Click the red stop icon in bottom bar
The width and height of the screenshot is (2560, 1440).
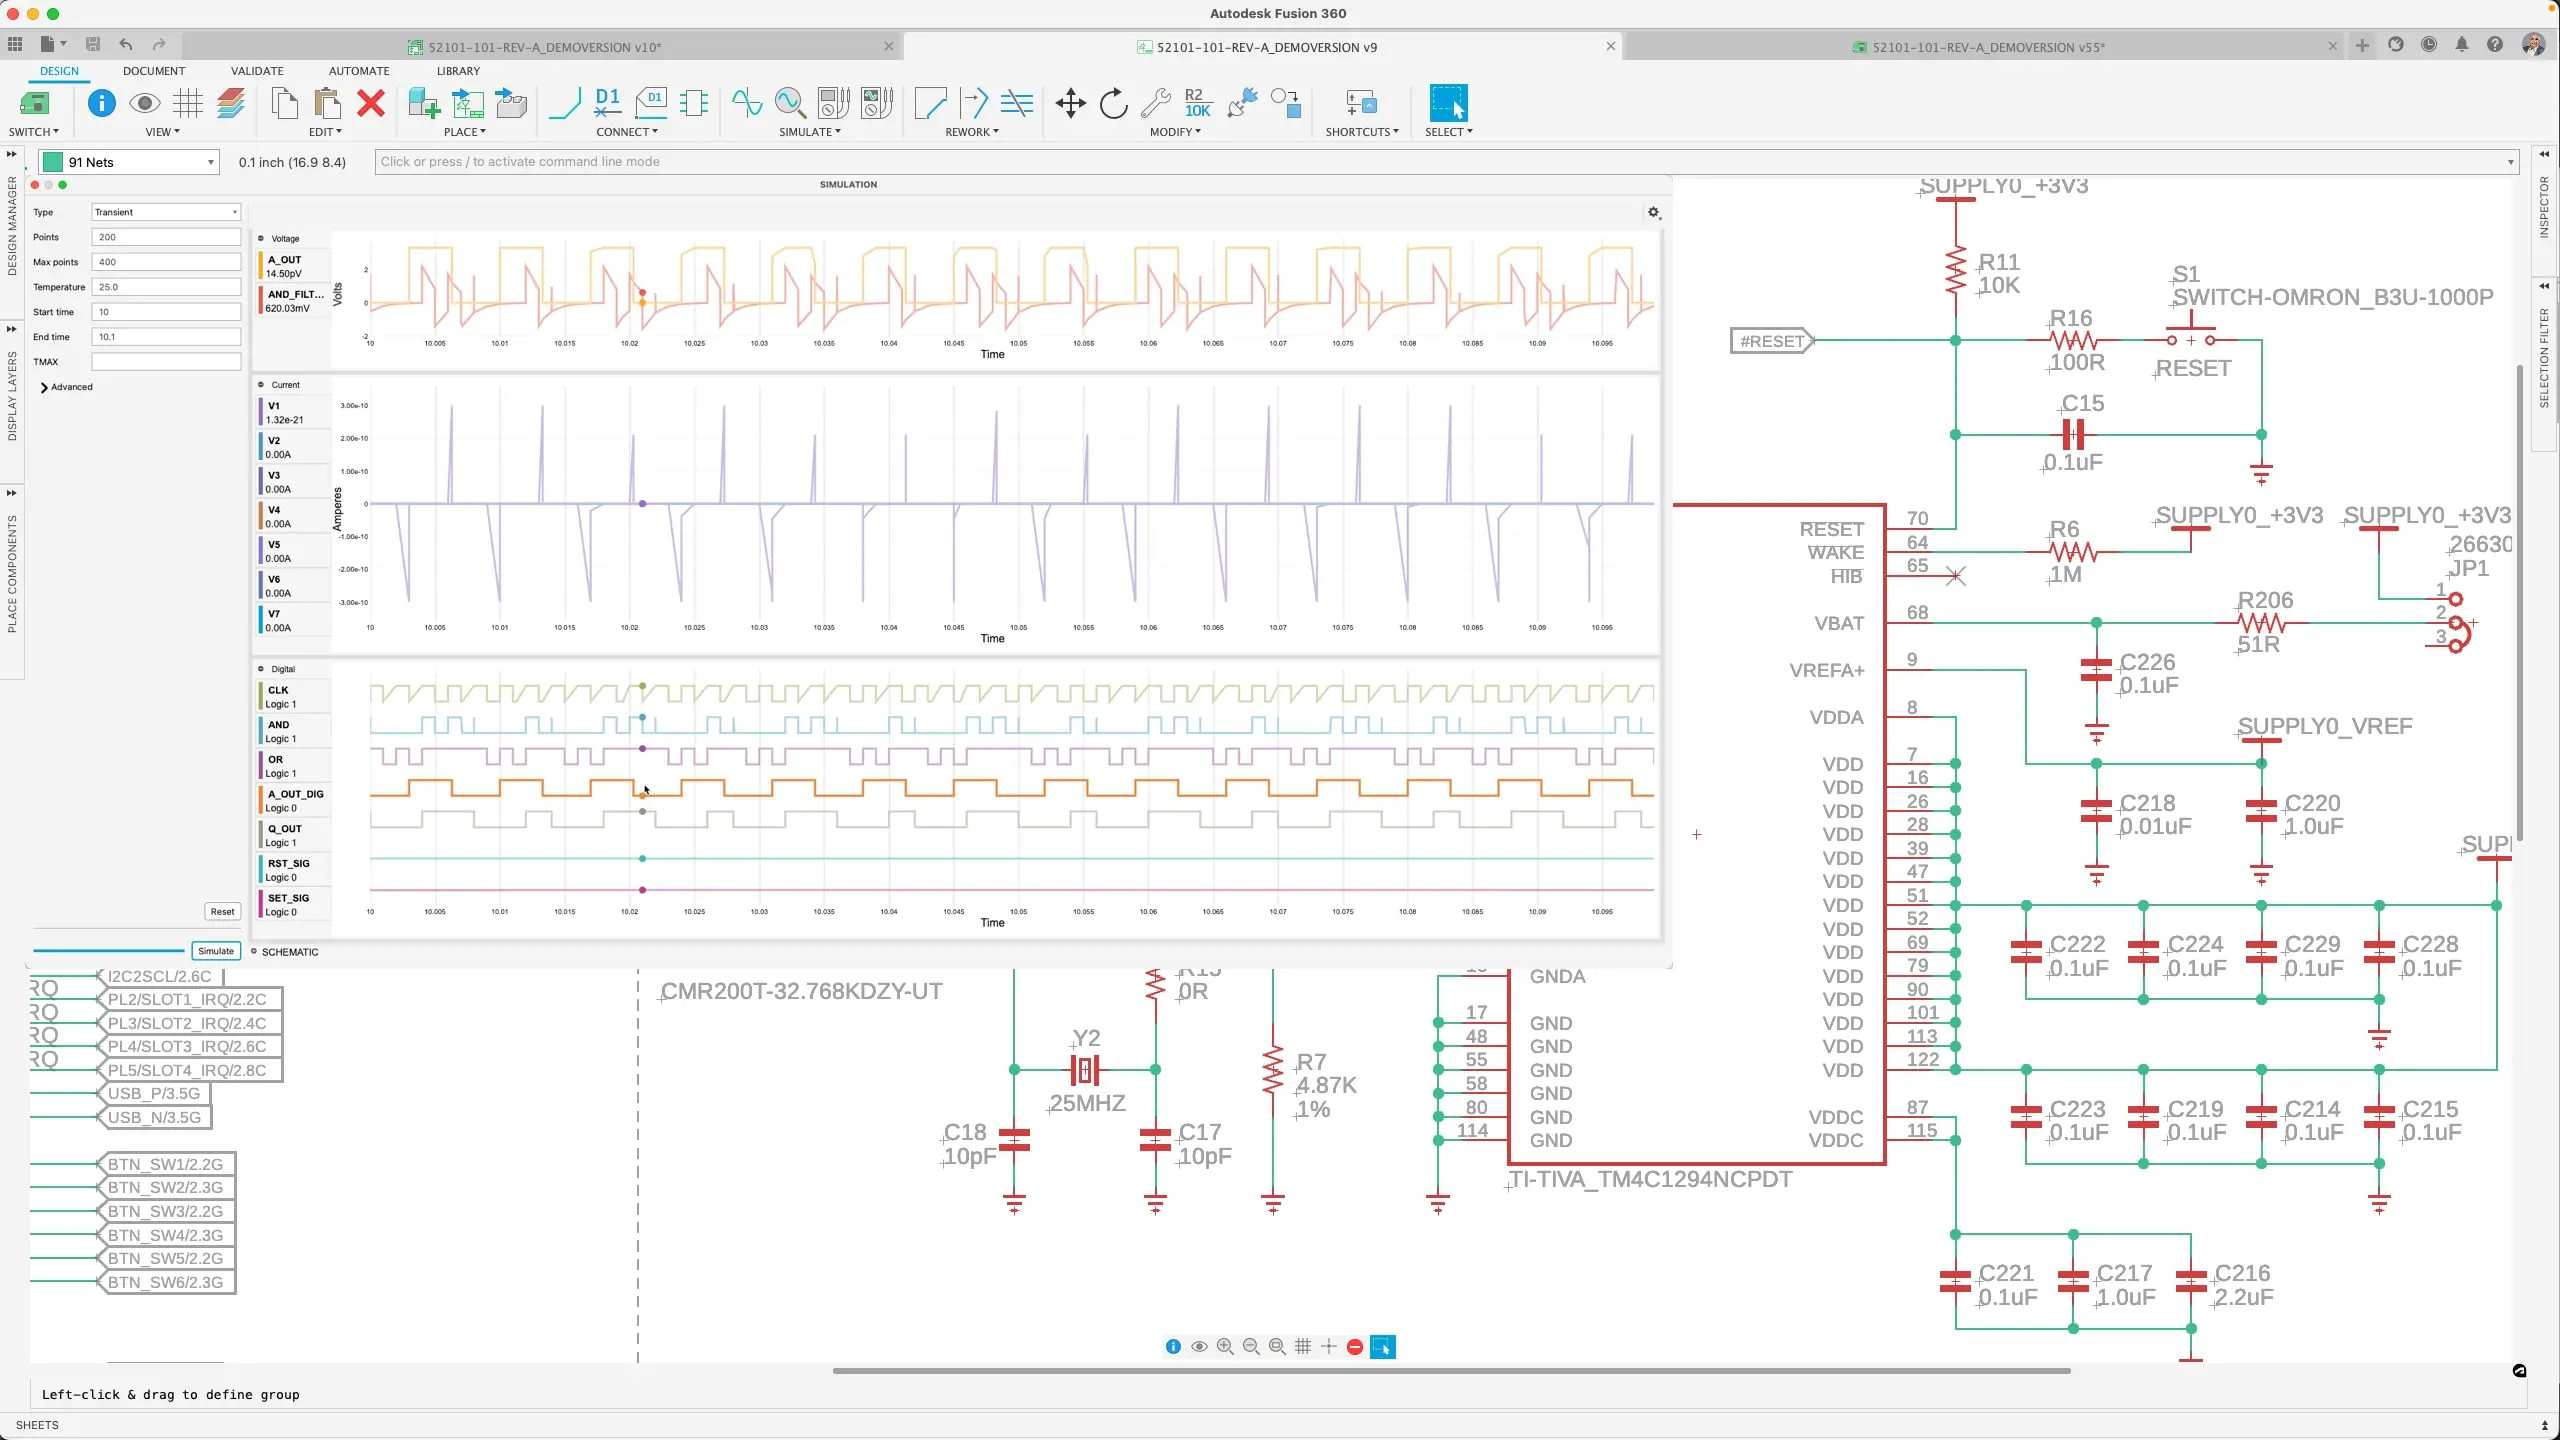(x=1355, y=1347)
